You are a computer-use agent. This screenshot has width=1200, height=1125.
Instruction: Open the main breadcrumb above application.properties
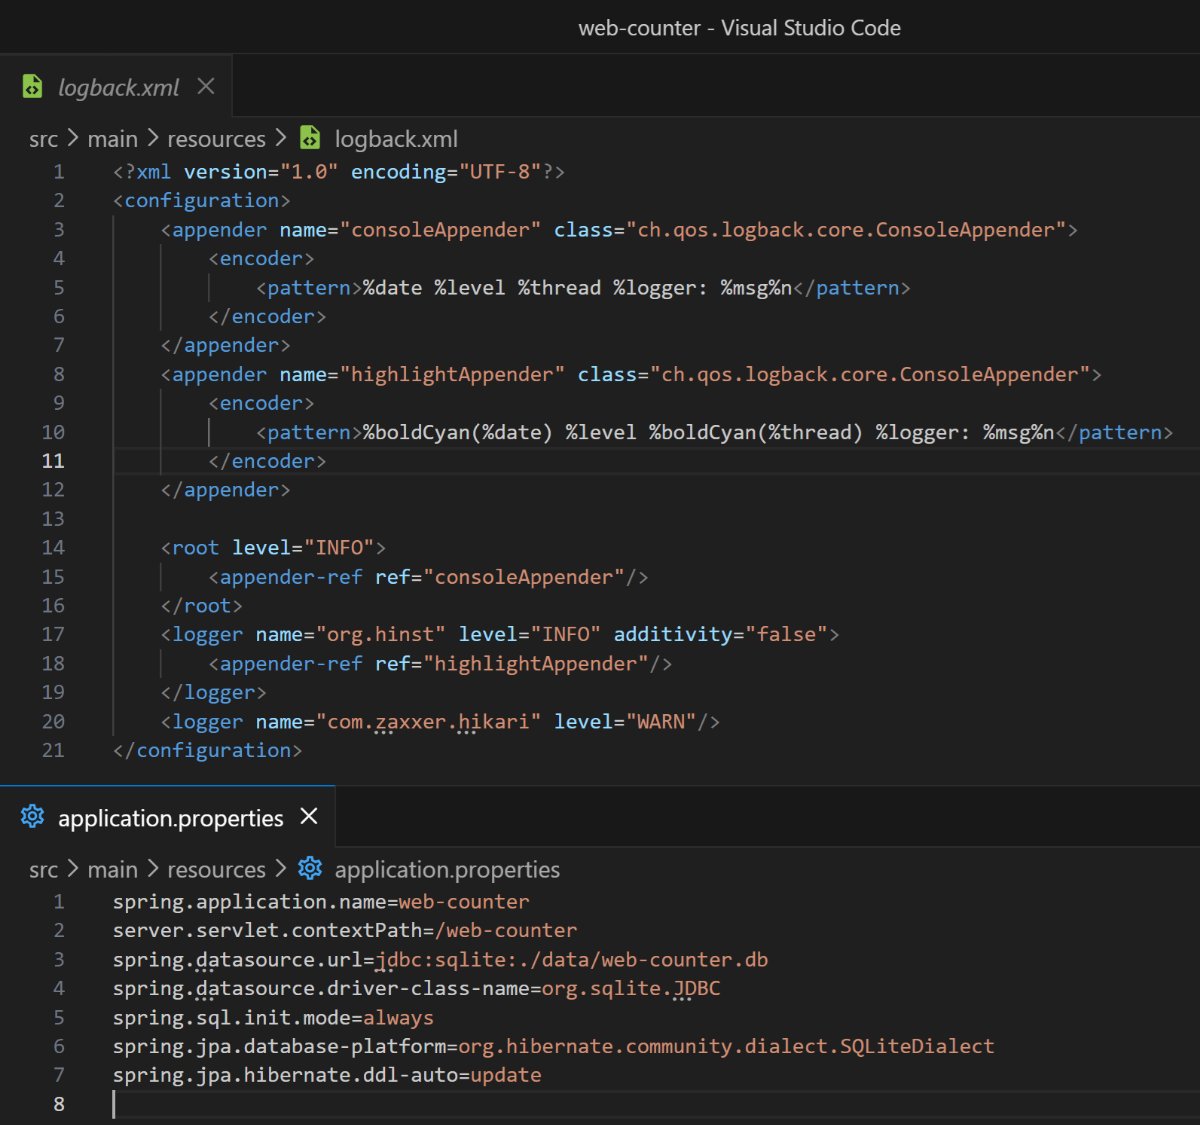[x=112, y=870]
